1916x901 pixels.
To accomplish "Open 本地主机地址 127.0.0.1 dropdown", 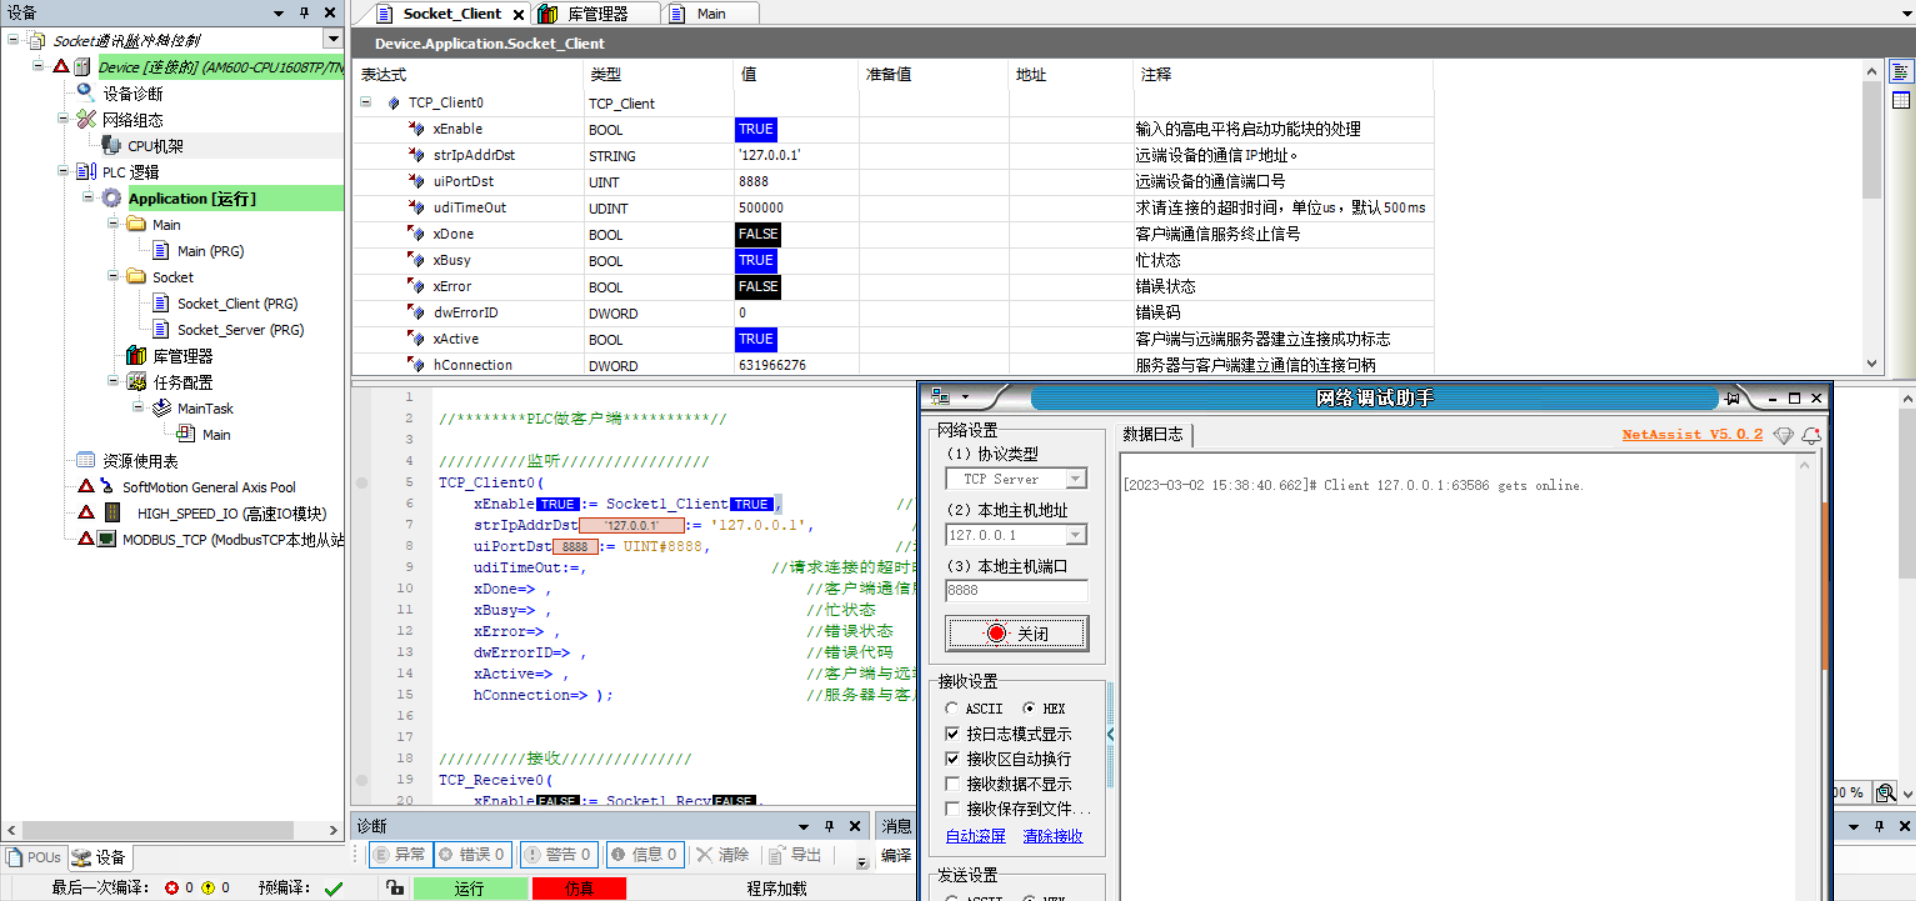I will (x=1075, y=535).
